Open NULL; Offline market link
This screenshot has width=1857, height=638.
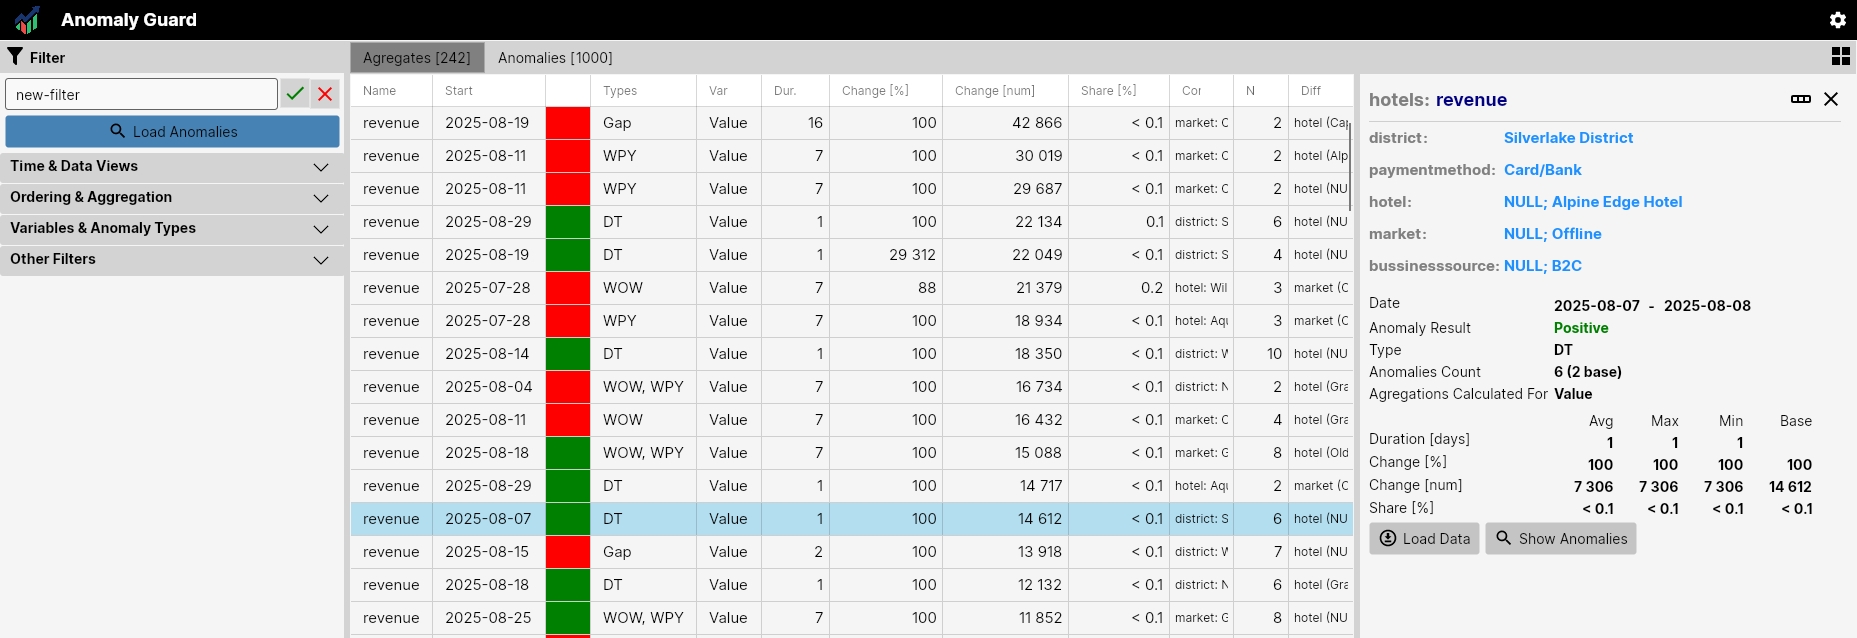pyautogui.click(x=1552, y=234)
